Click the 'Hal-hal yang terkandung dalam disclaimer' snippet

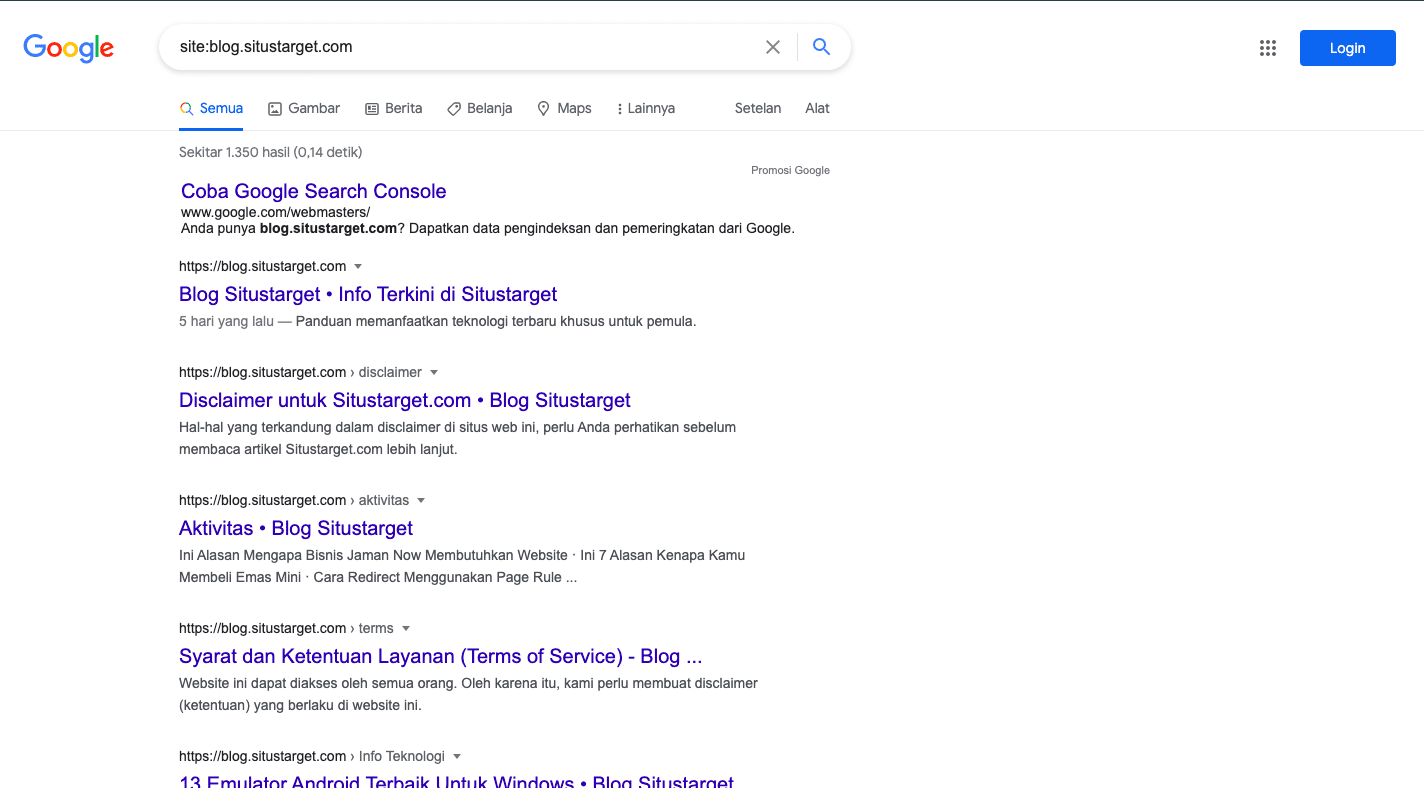point(457,438)
